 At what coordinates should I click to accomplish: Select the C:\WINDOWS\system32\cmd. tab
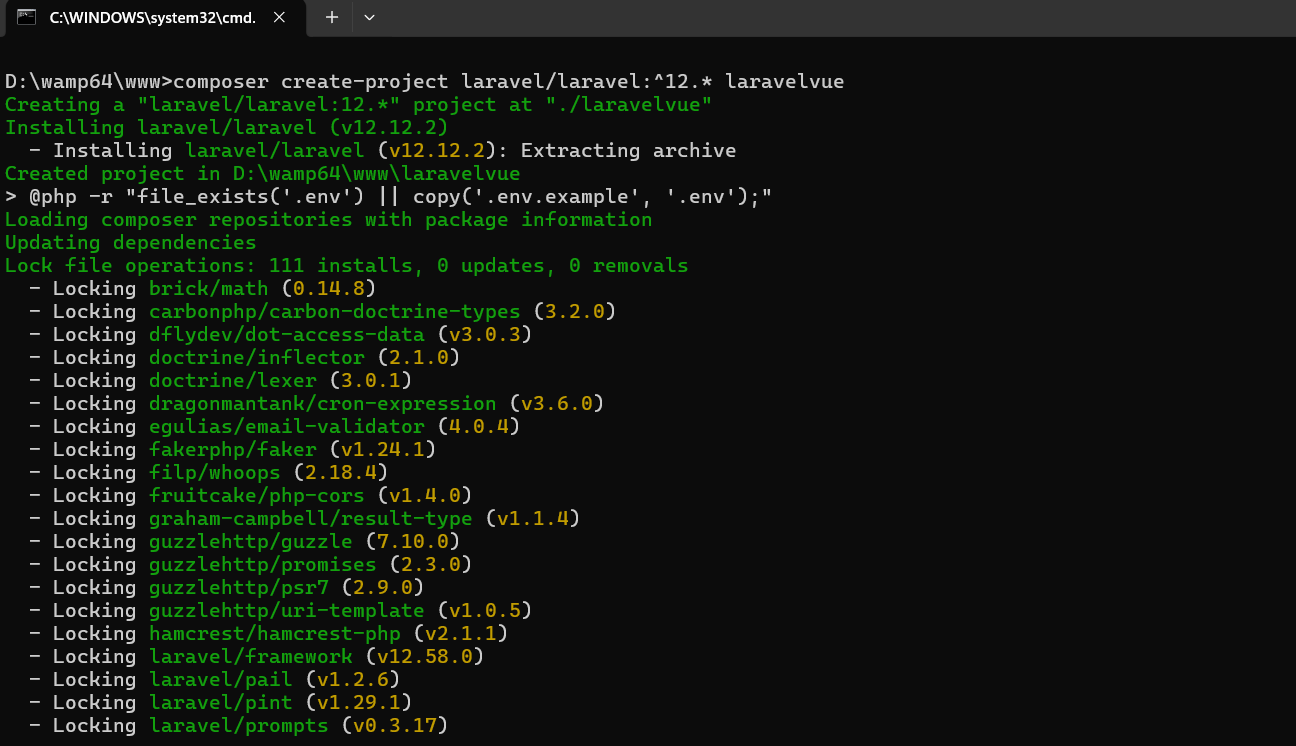click(154, 18)
